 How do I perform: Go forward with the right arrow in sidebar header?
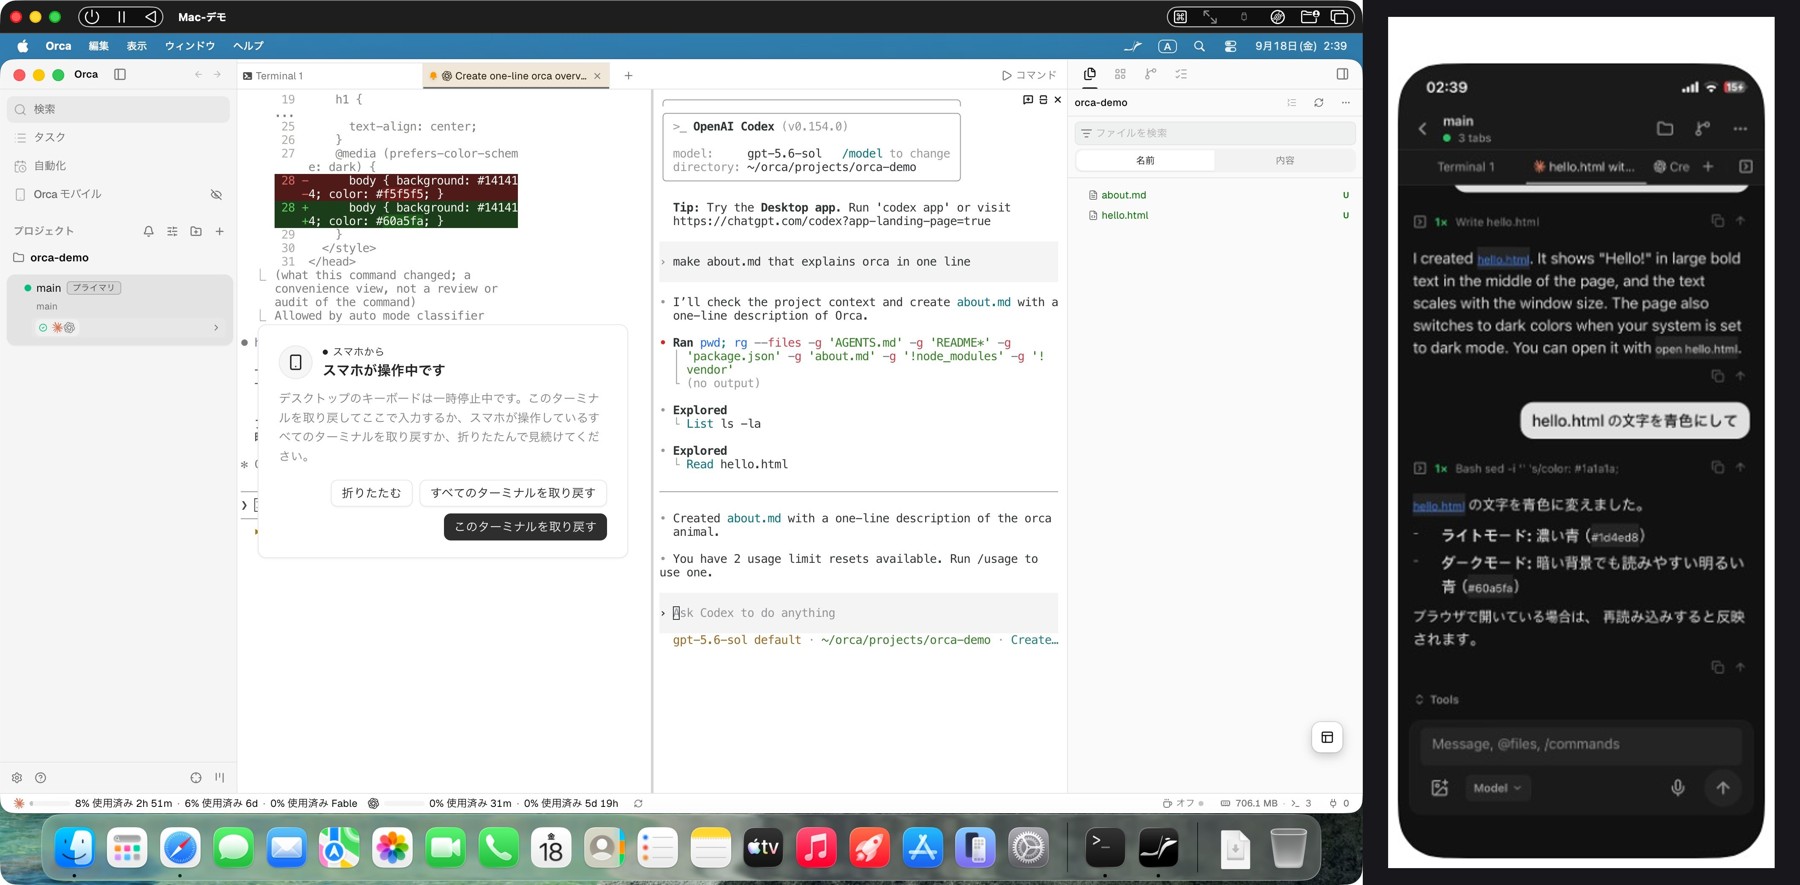coord(217,74)
